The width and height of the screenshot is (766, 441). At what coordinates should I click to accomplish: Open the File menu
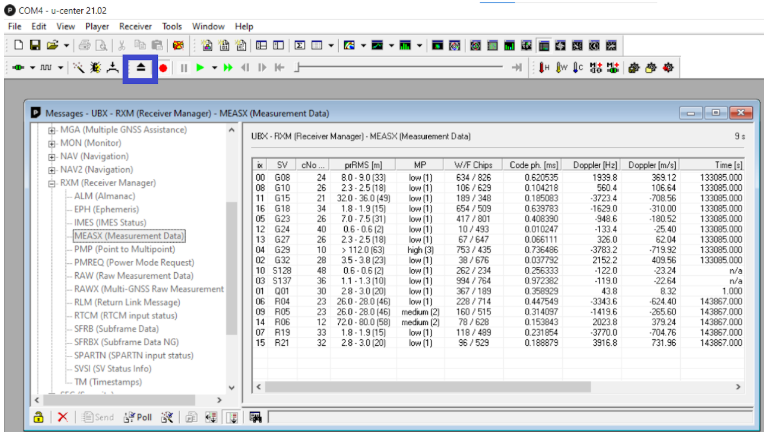(x=15, y=26)
